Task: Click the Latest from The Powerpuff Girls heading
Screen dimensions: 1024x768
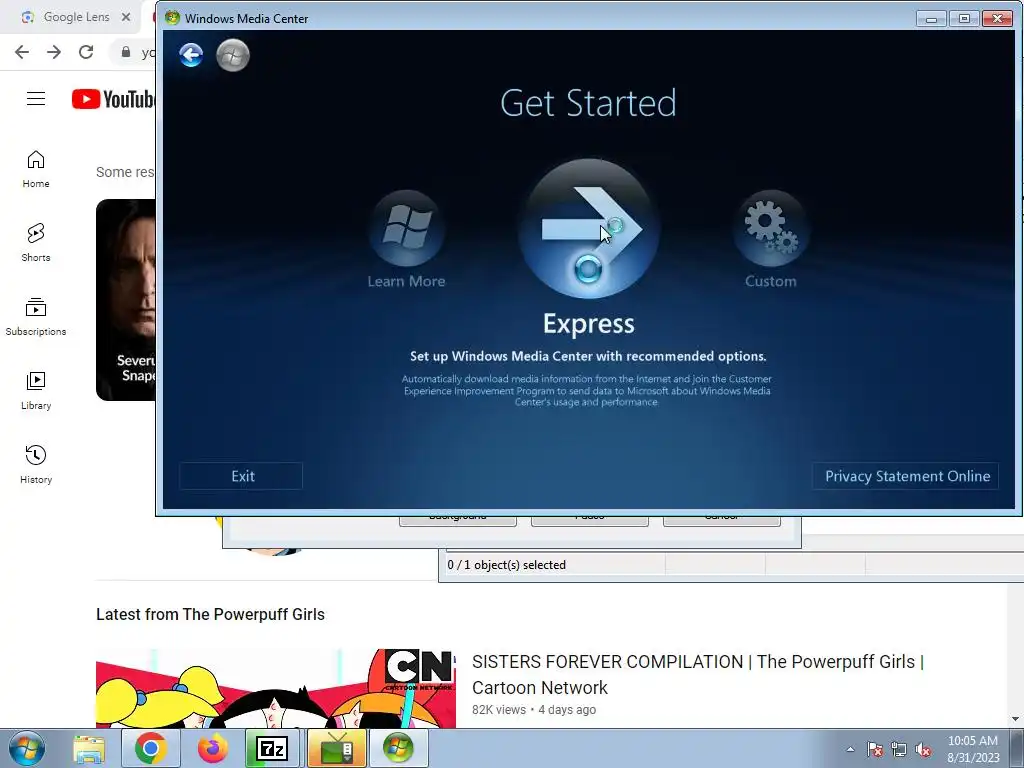Action: tap(210, 615)
